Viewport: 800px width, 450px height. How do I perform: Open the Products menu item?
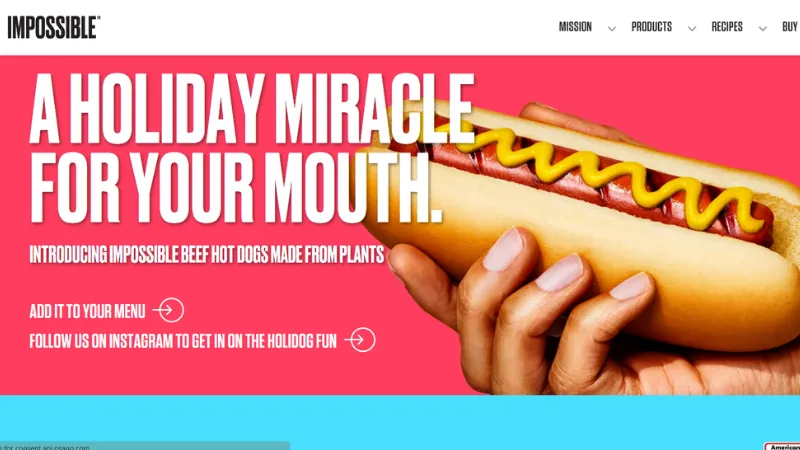click(x=652, y=27)
